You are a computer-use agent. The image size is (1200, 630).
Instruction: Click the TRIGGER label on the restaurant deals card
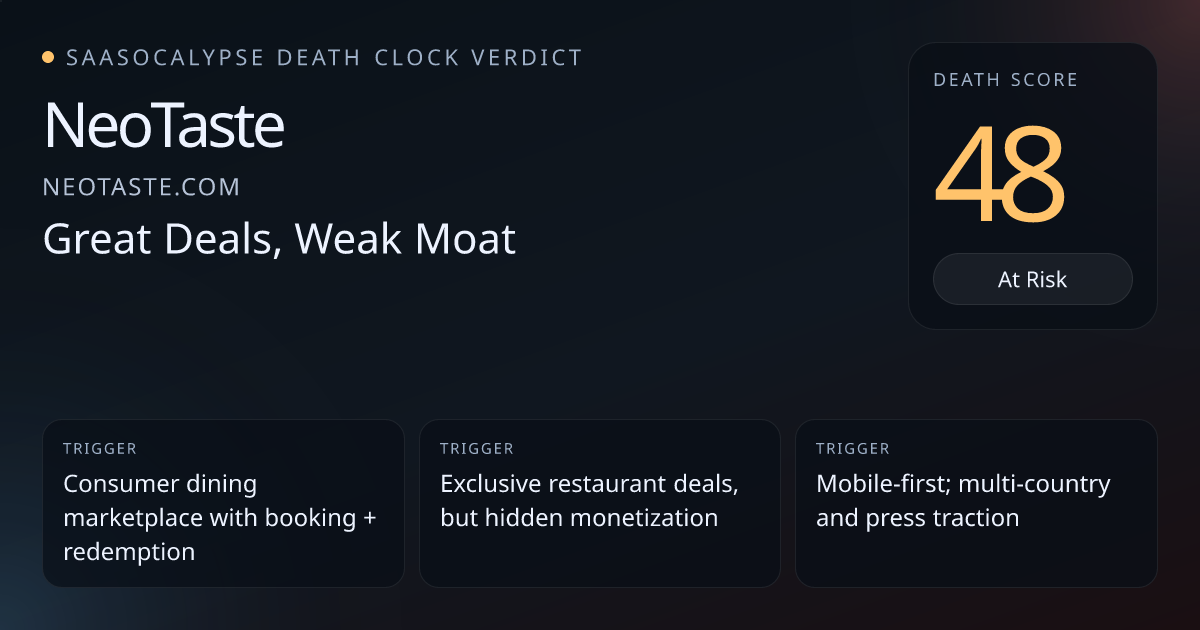pyautogui.click(x=477, y=449)
